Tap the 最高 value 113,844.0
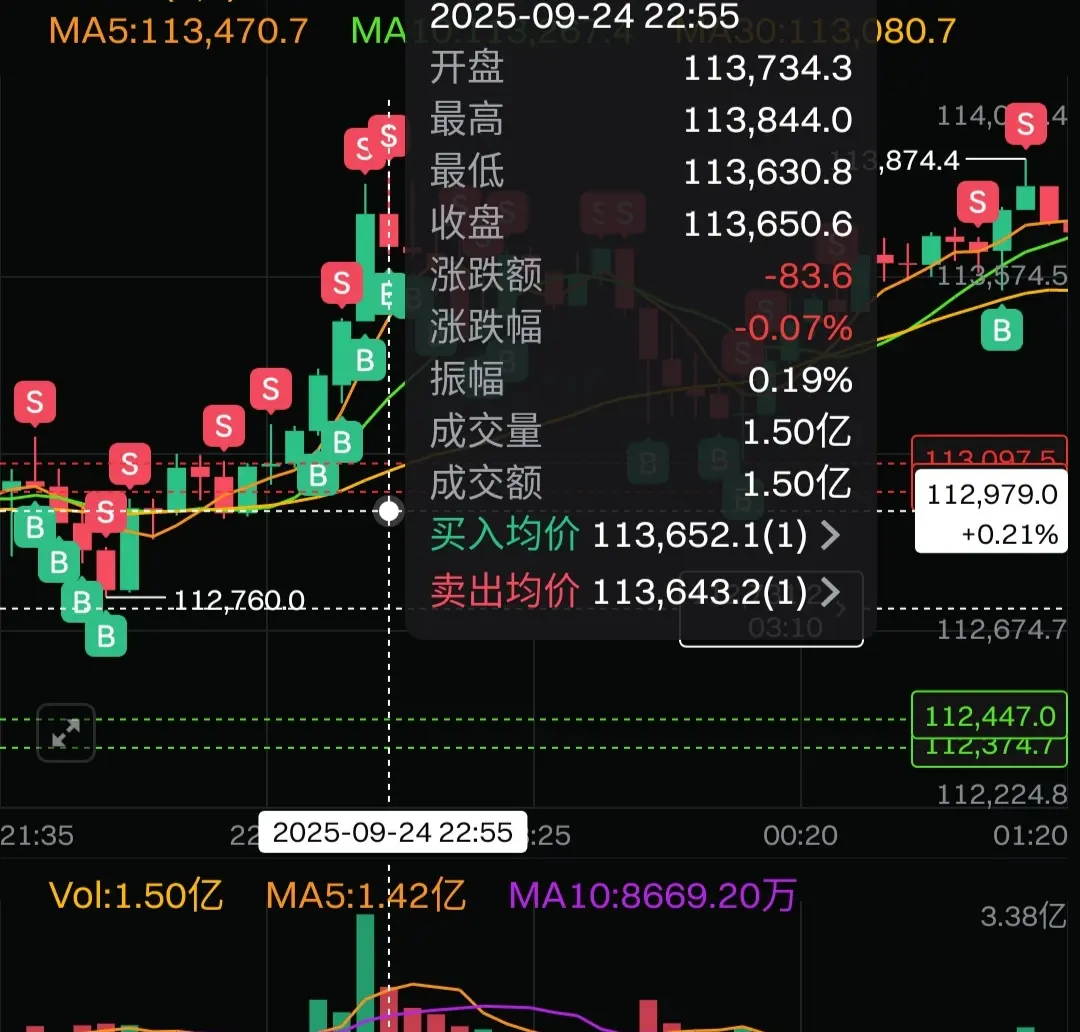This screenshot has height=1032, width=1080. pos(767,120)
